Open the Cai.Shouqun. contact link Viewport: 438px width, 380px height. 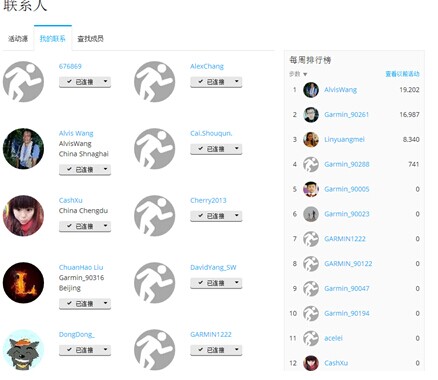[211, 133]
